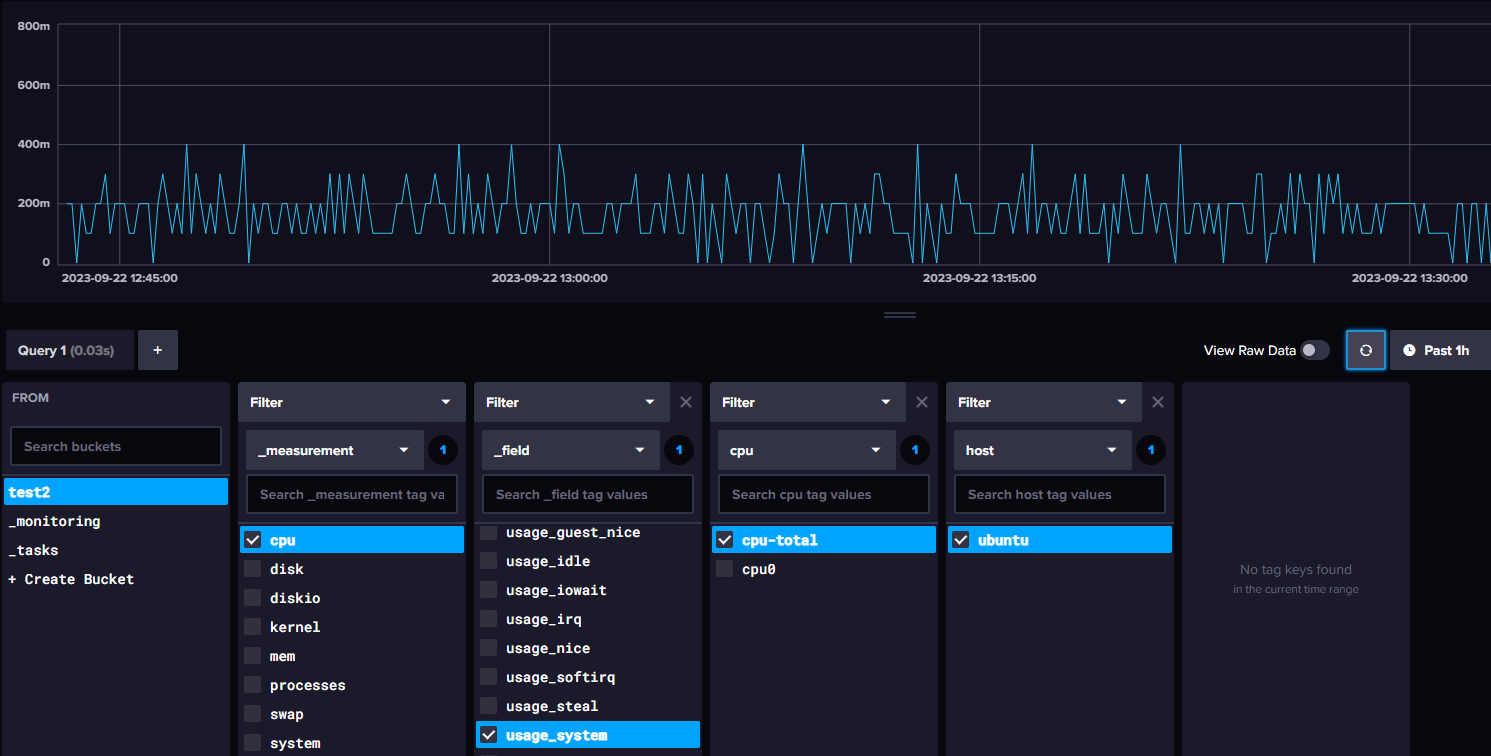Viewport: 1491px width, 756px height.
Task: Check the system measurement checkbox
Action: click(253, 743)
